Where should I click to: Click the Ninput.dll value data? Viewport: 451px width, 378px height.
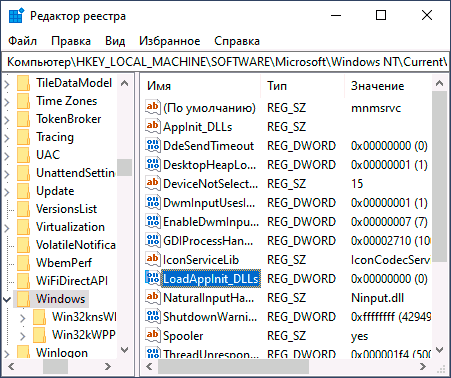coord(377,298)
